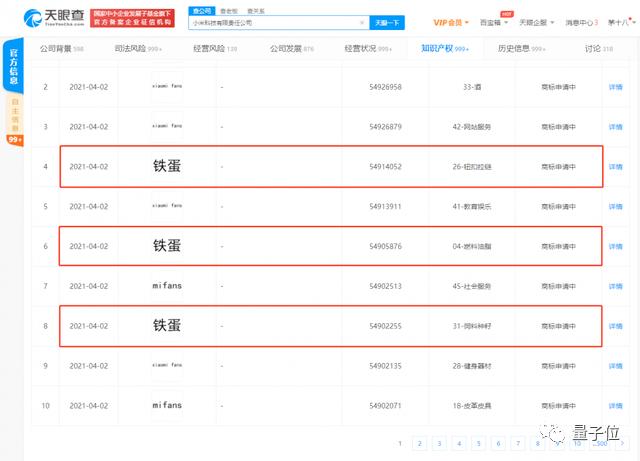The image size is (640, 461).
Task: Open the 官方信息 side tab
Action: point(13,66)
